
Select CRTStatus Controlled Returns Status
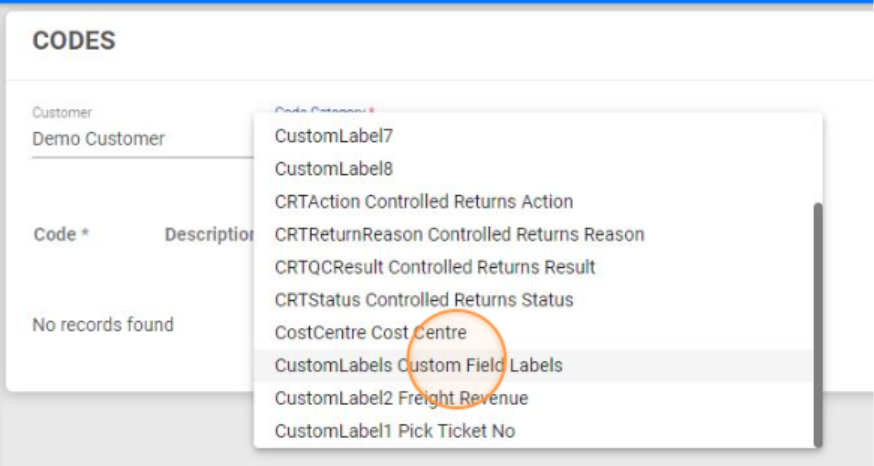tap(424, 300)
